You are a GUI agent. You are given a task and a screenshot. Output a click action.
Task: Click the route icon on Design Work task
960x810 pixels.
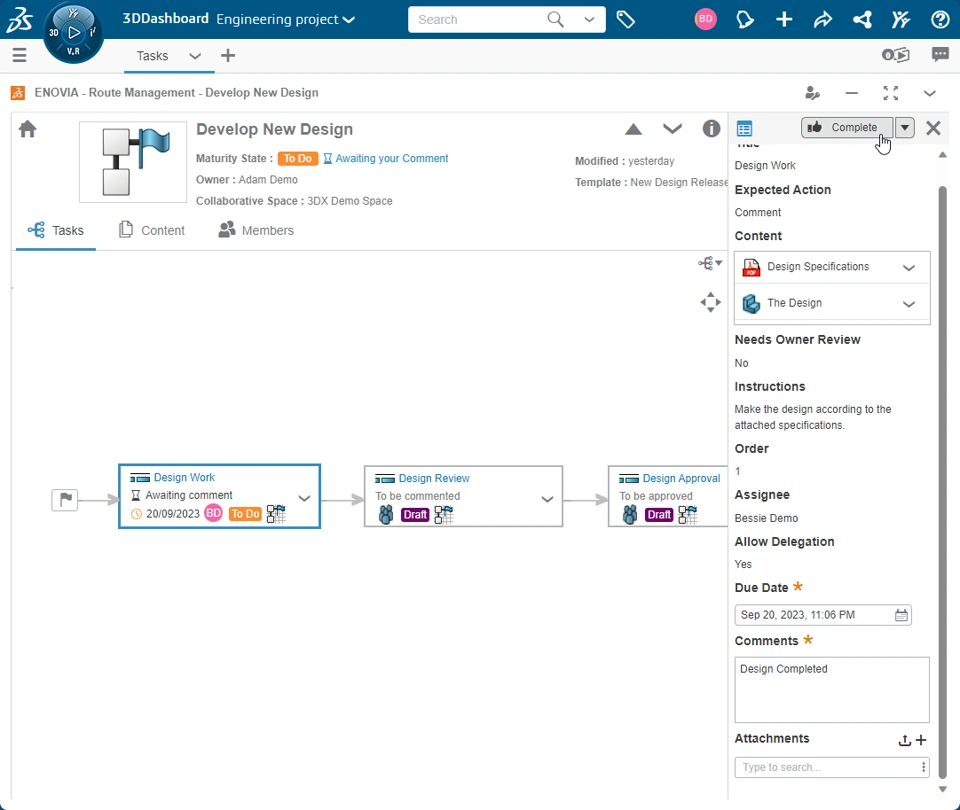(x=276, y=514)
